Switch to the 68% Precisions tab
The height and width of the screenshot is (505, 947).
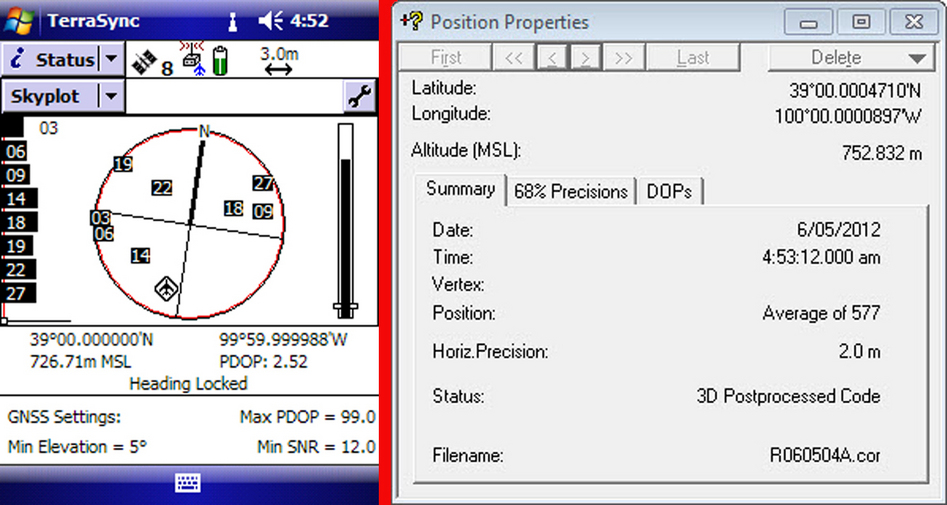[571, 192]
